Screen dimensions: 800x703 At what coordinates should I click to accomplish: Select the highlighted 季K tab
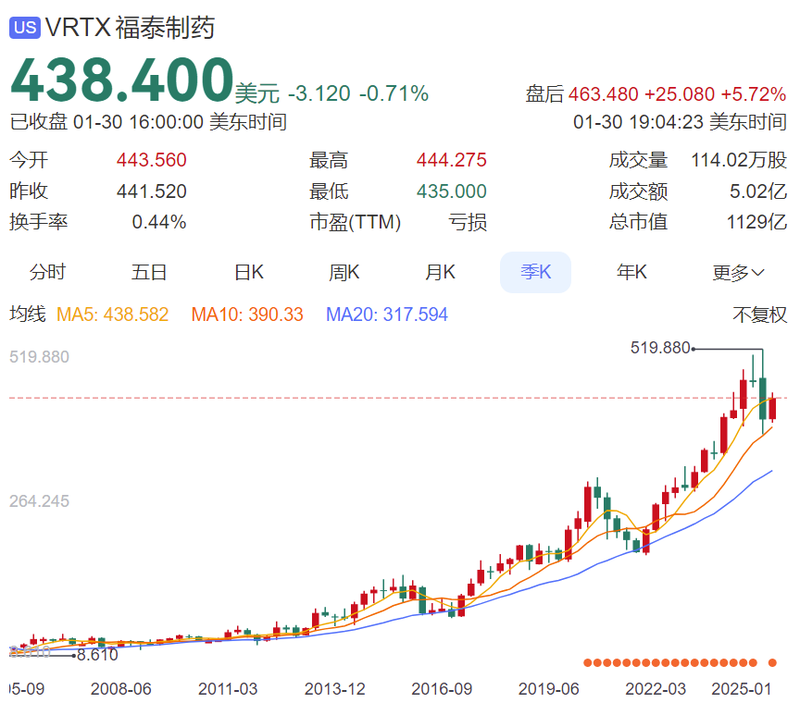pyautogui.click(x=535, y=272)
